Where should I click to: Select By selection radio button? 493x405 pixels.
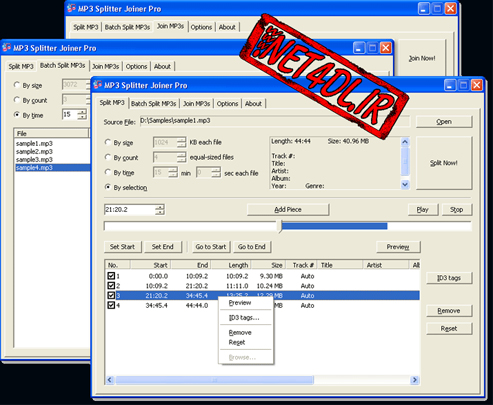108,187
